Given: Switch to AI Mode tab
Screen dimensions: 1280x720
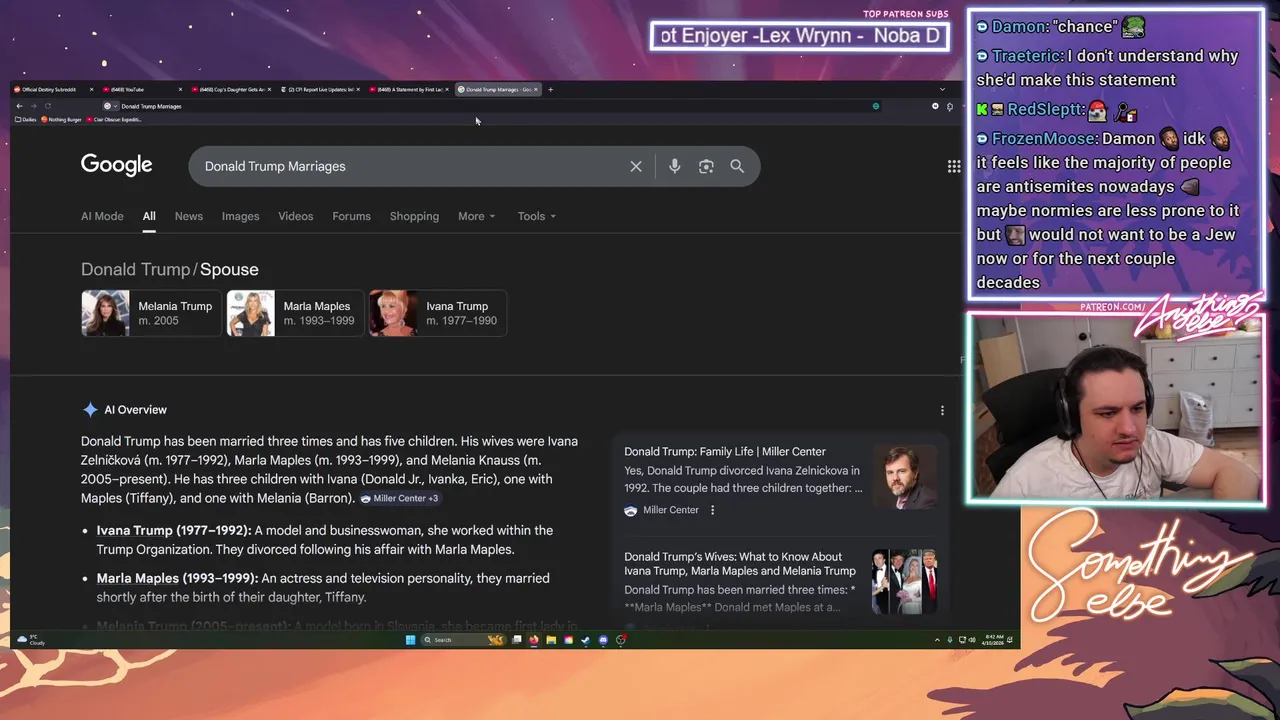Looking at the screenshot, I should [102, 216].
